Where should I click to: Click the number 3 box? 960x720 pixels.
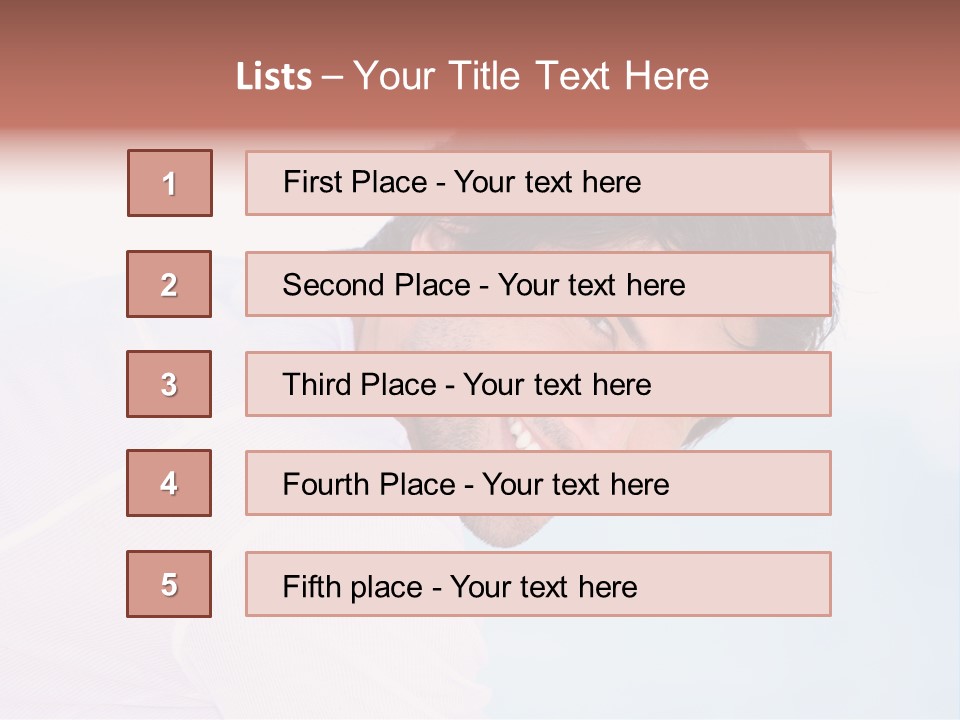point(169,384)
